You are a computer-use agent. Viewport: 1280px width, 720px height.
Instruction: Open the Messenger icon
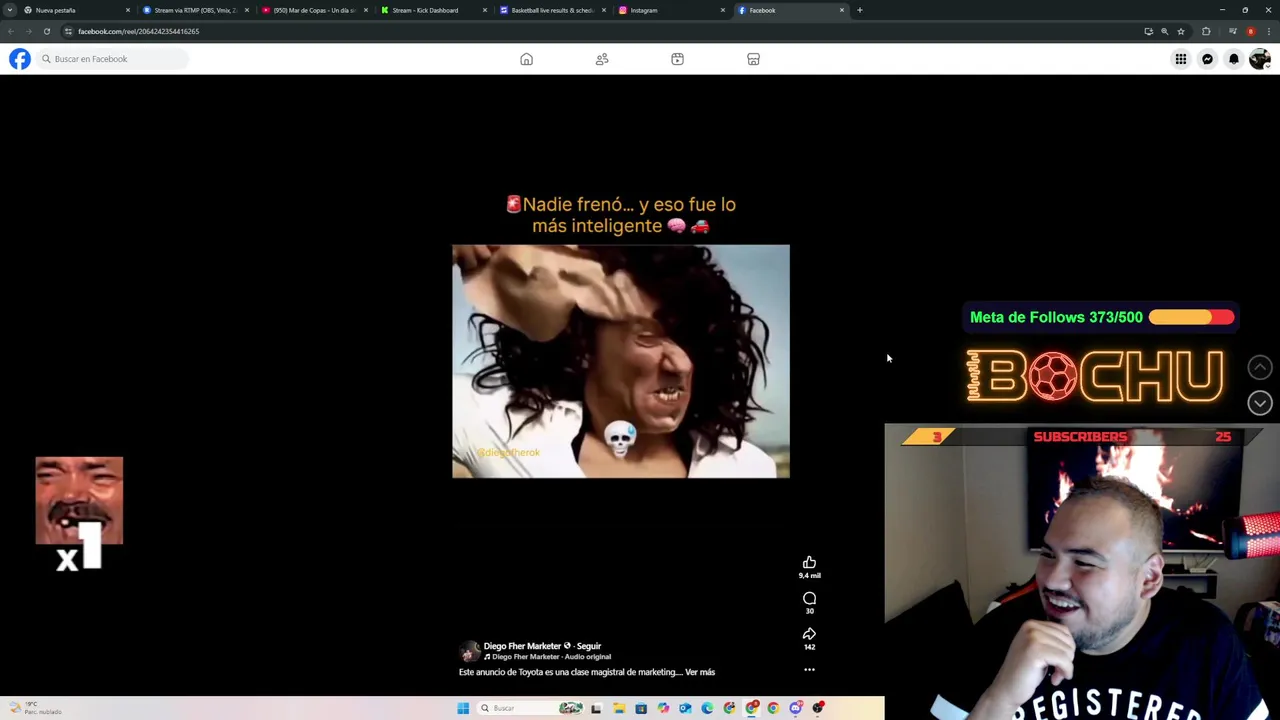tap(1207, 59)
